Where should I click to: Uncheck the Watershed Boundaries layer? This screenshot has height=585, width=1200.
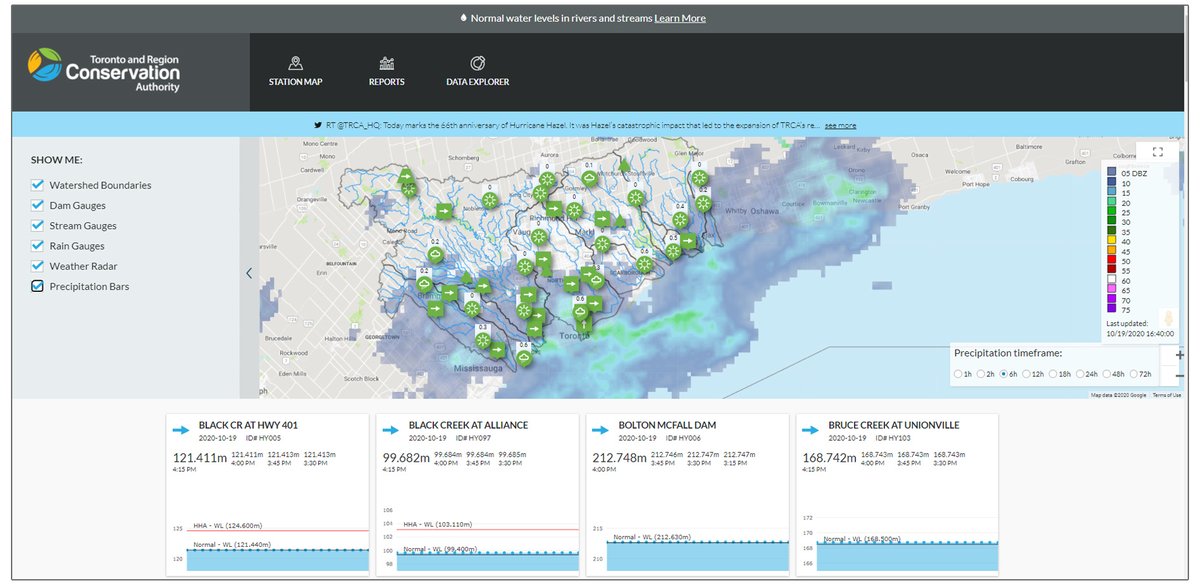37,185
